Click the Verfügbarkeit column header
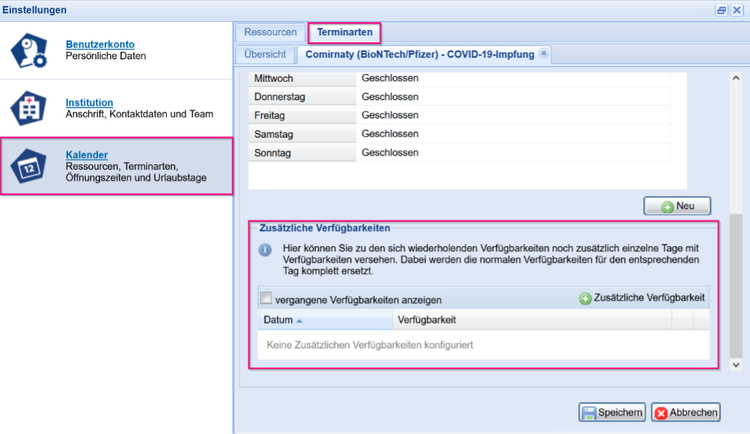The width and height of the screenshot is (750, 434). [530, 320]
